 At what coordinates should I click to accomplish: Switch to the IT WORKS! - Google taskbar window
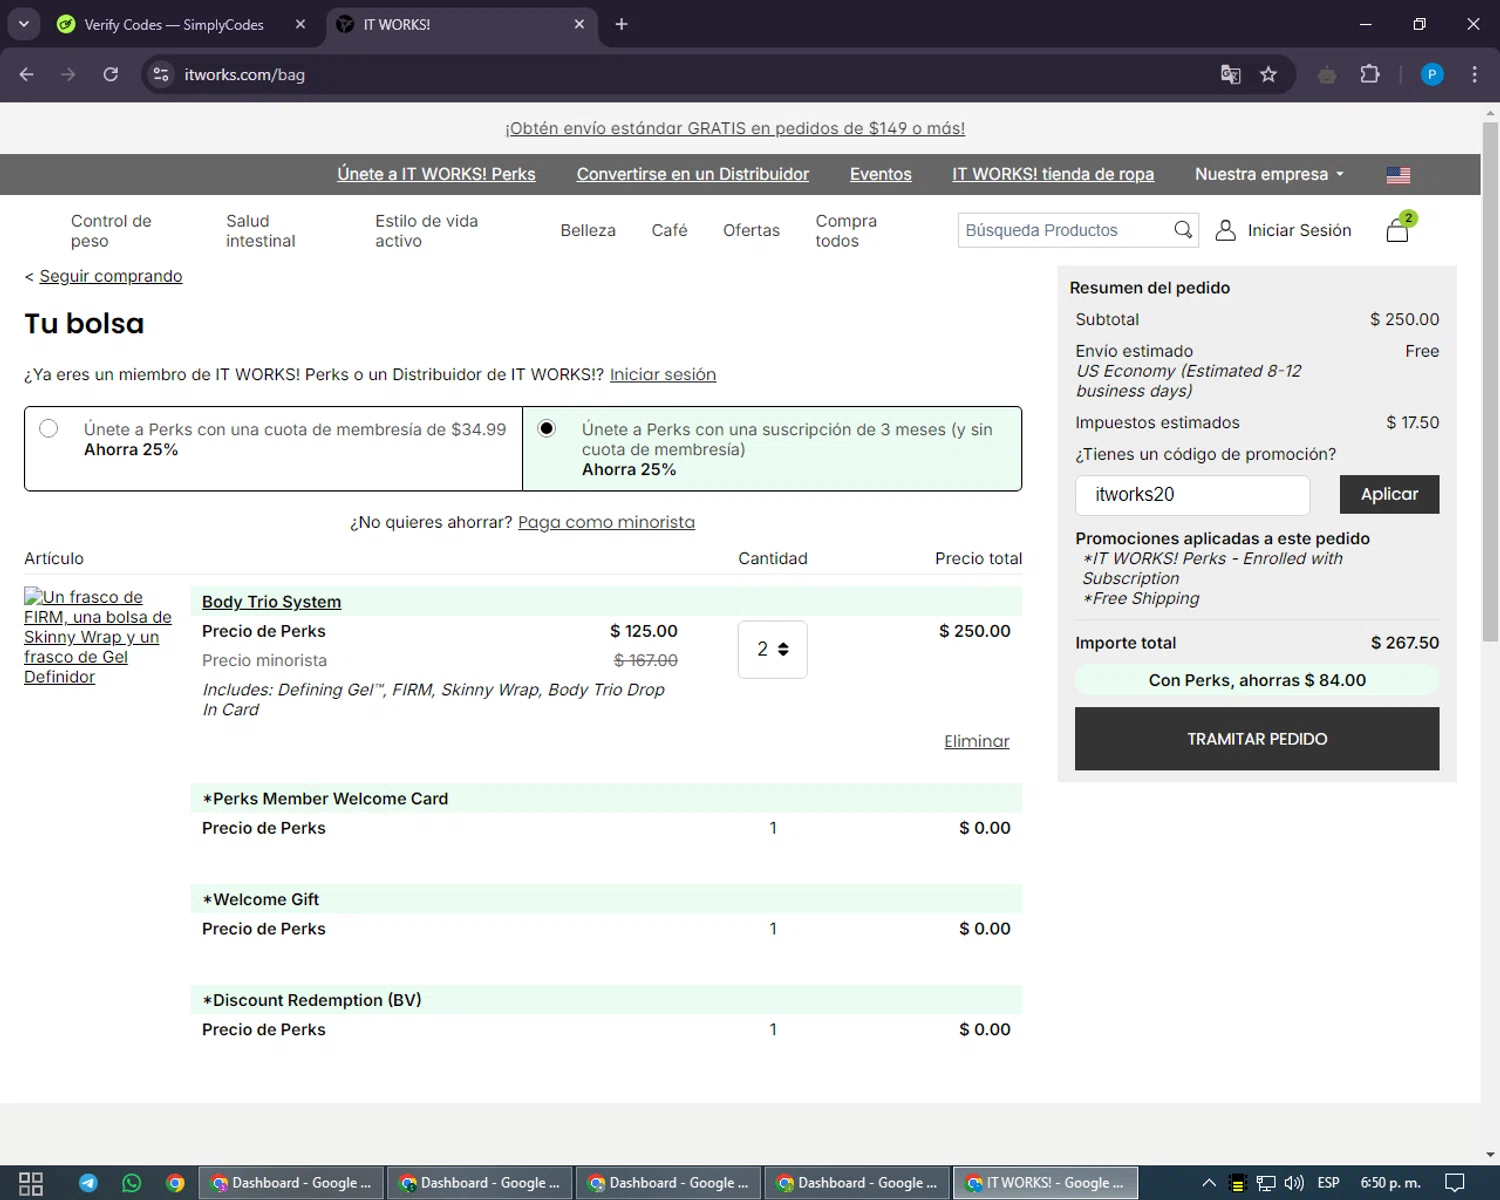pyautogui.click(x=1045, y=1183)
